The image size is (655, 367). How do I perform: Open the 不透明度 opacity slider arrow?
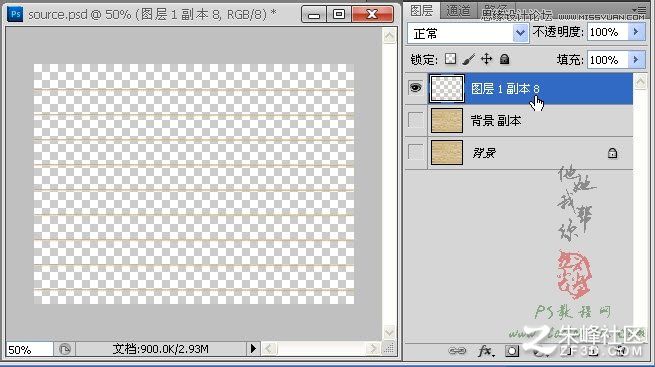click(x=636, y=32)
